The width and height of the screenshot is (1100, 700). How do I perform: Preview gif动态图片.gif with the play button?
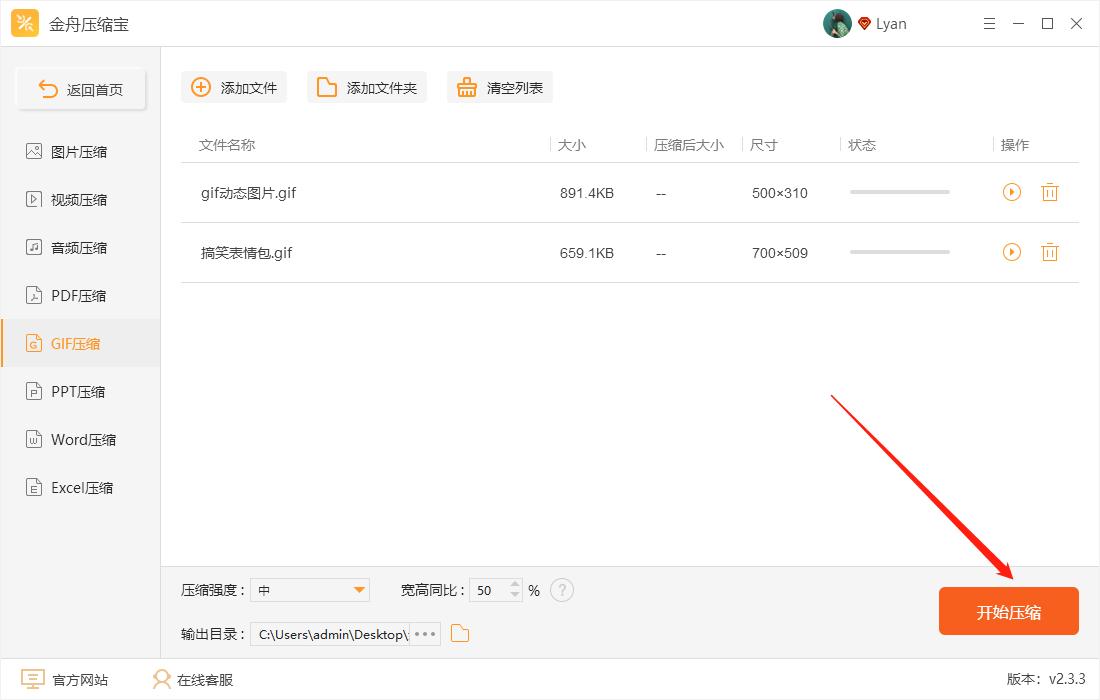pos(1011,192)
